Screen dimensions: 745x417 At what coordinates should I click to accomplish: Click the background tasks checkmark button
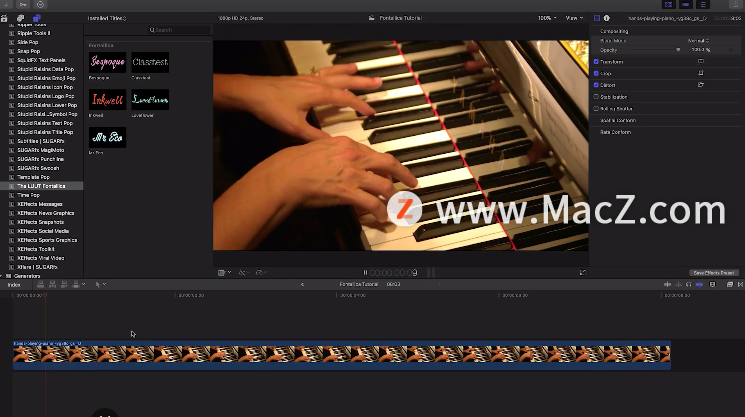pos(40,4)
